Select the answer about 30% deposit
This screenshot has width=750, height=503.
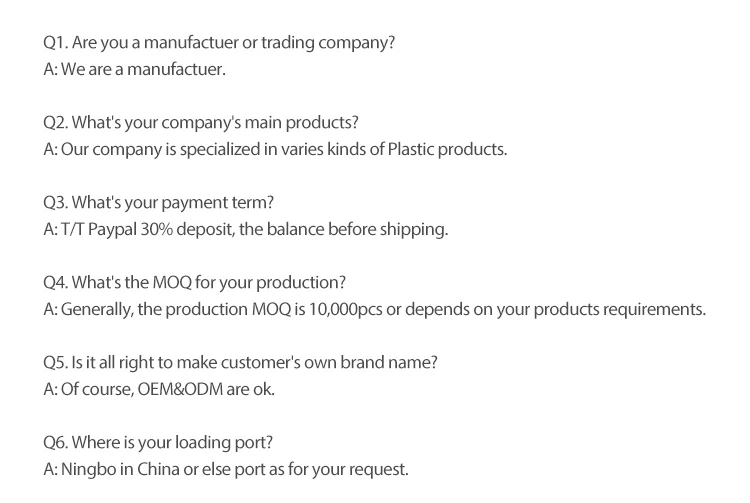[246, 230]
